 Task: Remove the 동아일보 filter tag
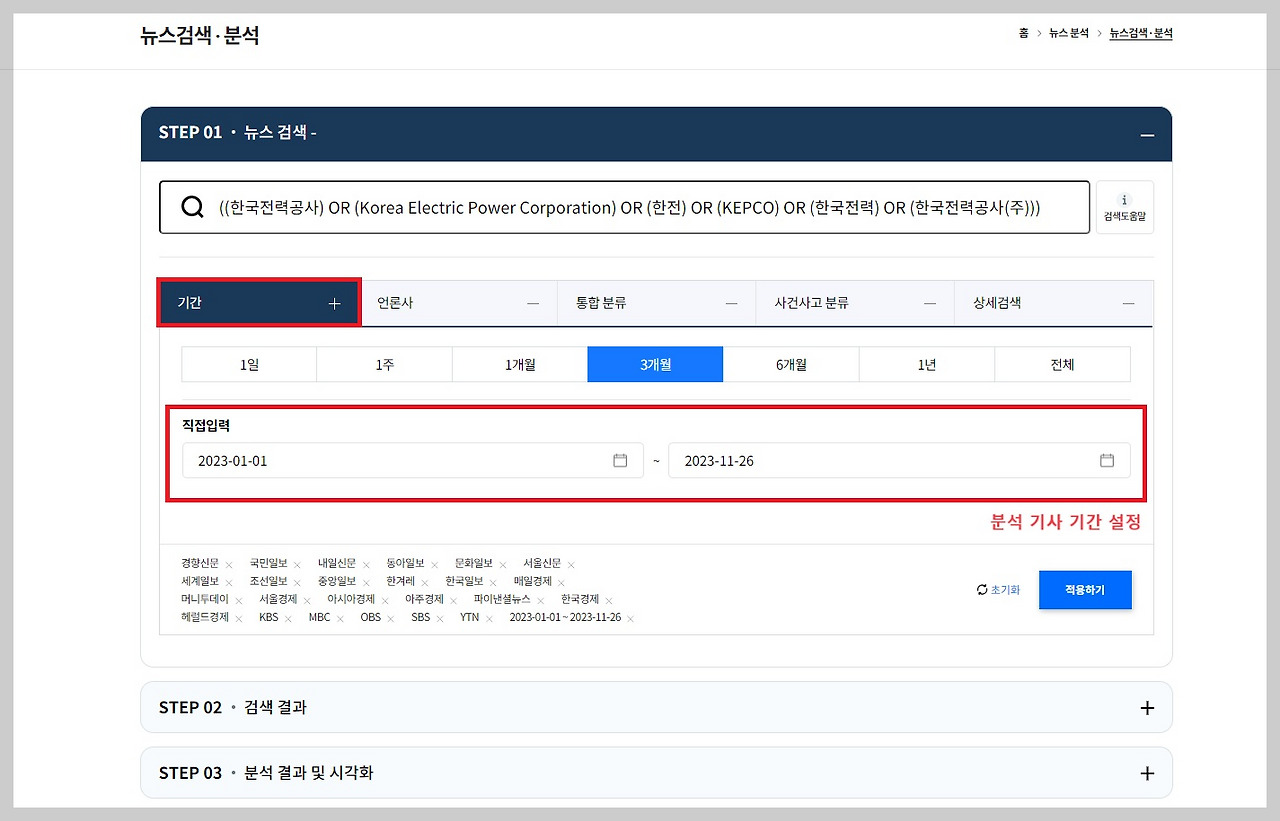(x=434, y=565)
